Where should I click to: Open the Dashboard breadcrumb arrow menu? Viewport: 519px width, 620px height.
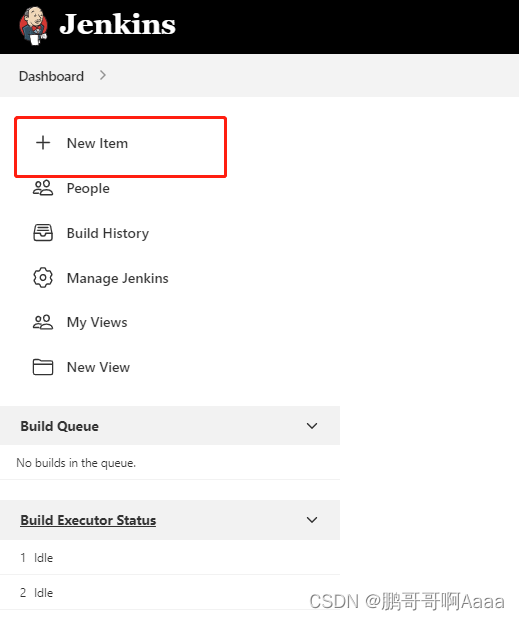[103, 75]
